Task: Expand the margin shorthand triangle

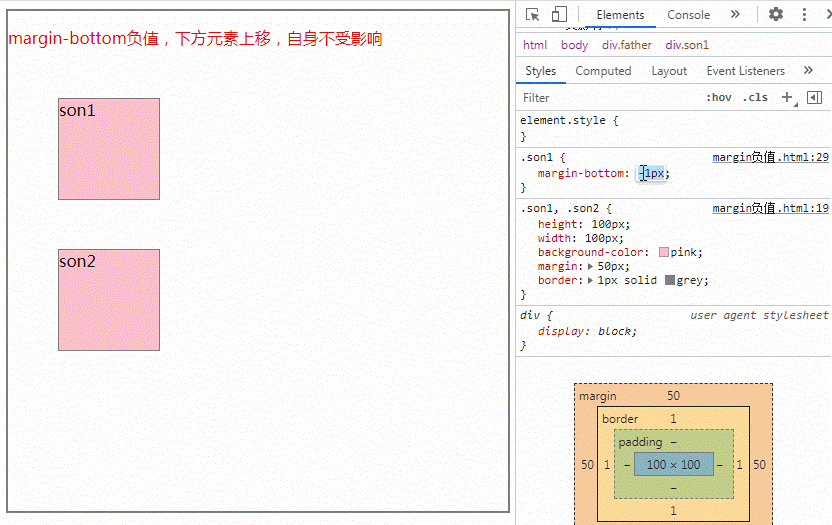Action: pyautogui.click(x=591, y=267)
